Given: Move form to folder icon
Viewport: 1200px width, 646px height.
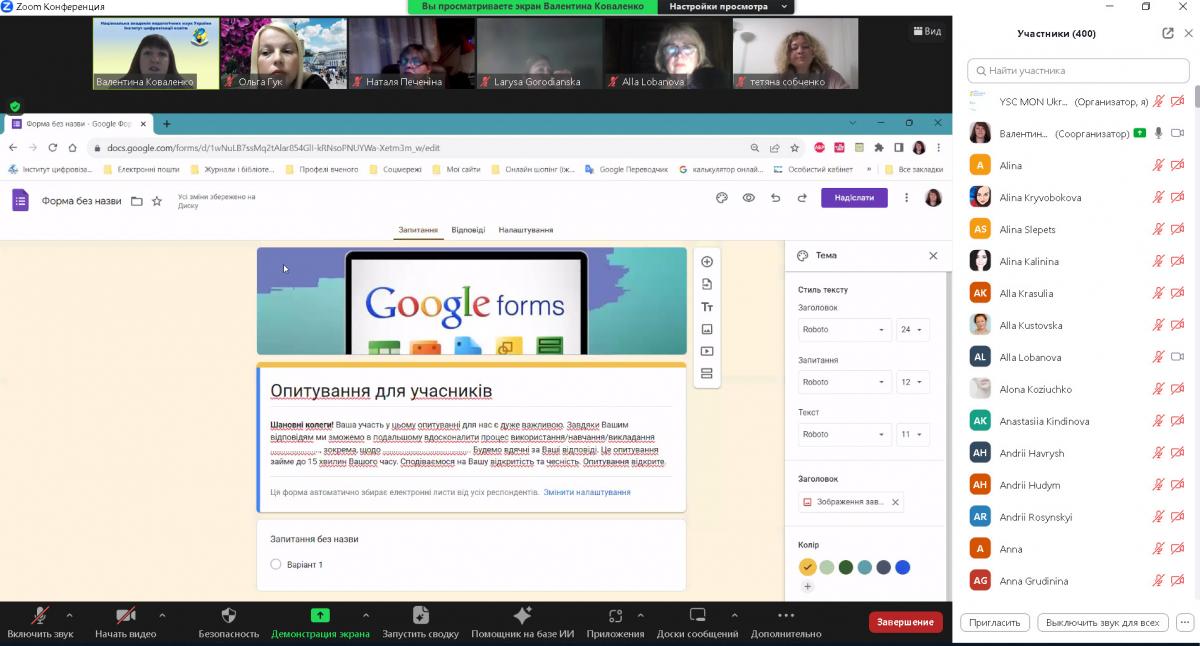Looking at the screenshot, I should (x=137, y=201).
